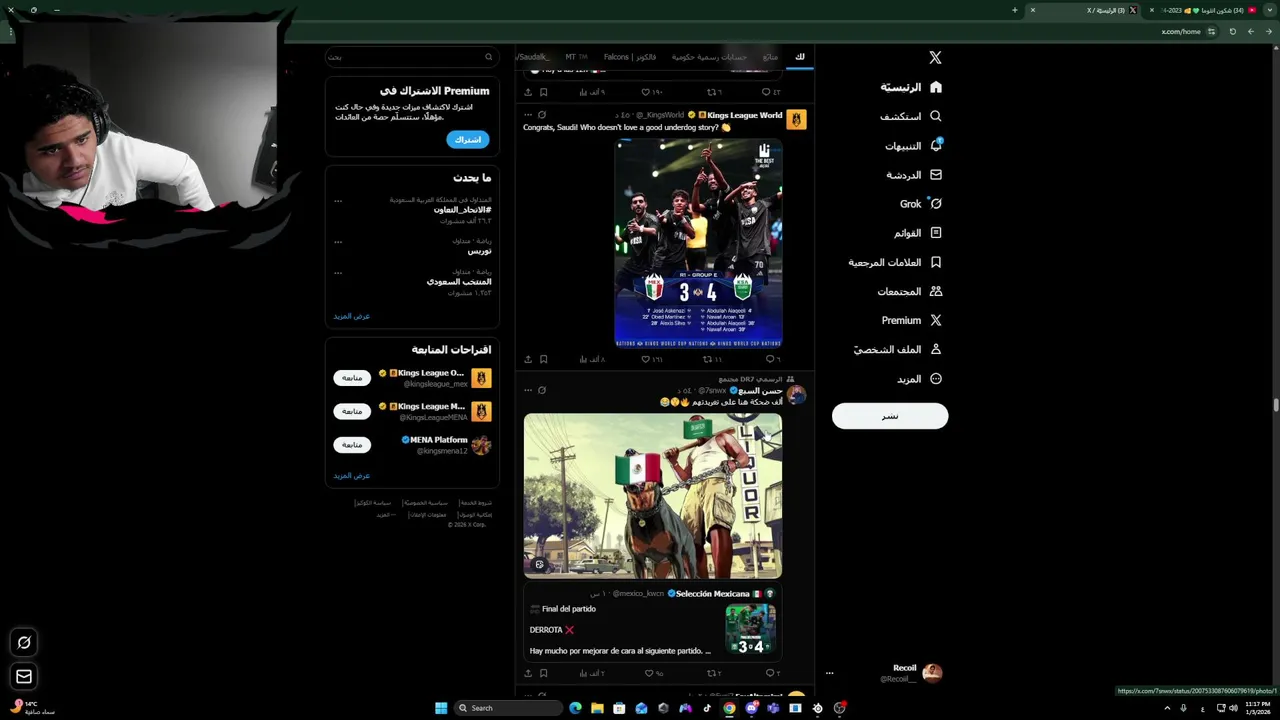Click عرض المزيد under follow suggestions
The width and height of the screenshot is (1280, 720).
(x=352, y=476)
